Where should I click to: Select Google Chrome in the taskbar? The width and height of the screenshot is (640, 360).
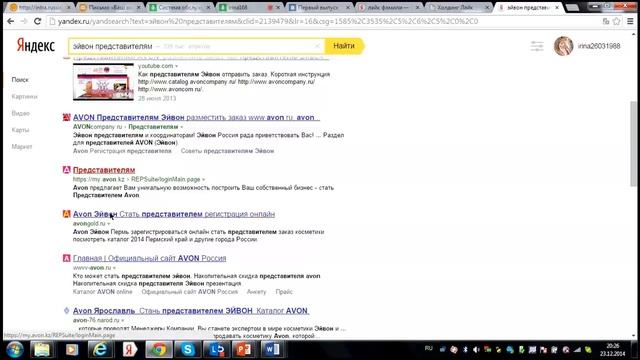tap(159, 350)
